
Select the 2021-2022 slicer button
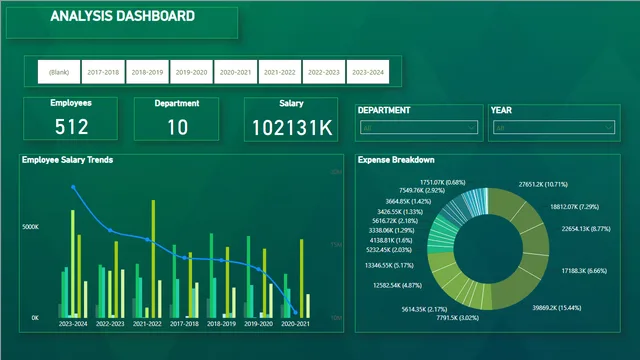(x=280, y=72)
